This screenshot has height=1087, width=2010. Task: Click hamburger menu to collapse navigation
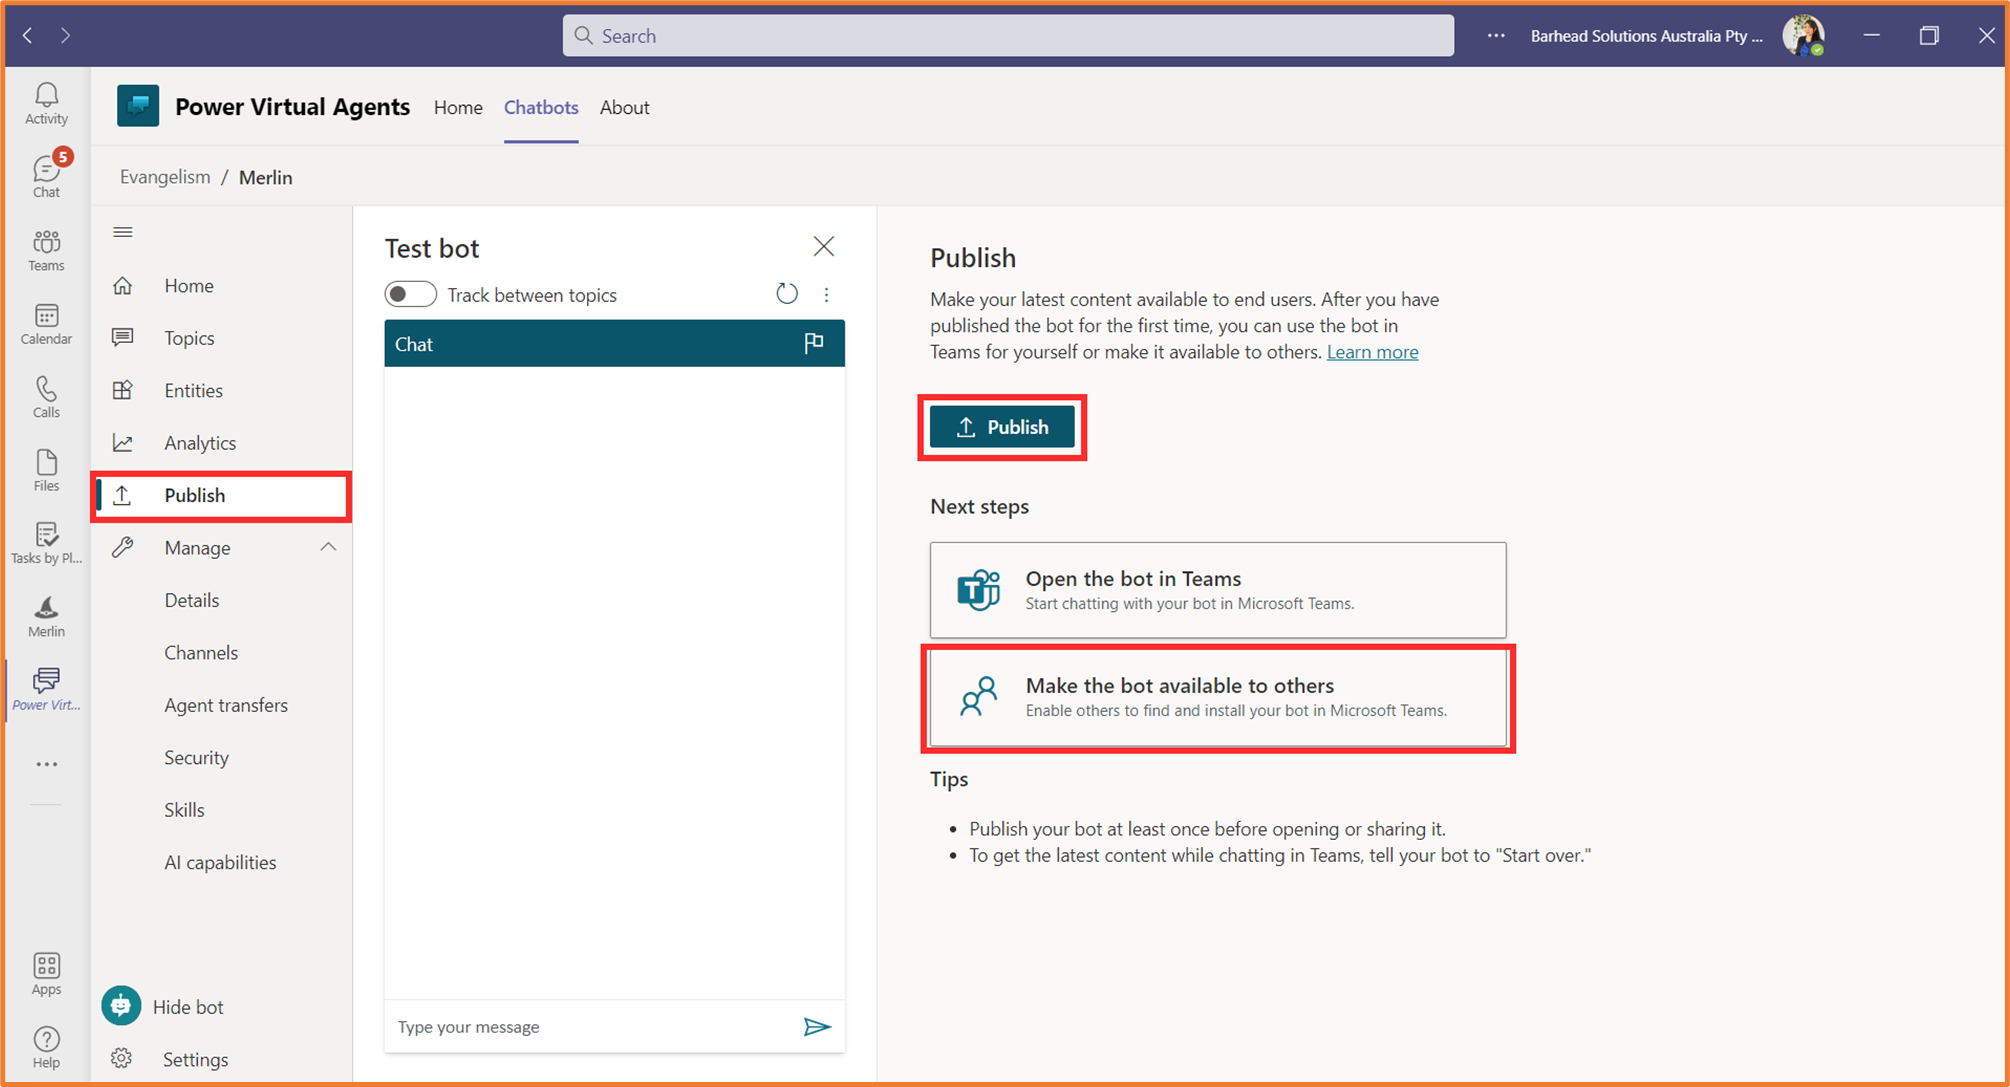(123, 232)
